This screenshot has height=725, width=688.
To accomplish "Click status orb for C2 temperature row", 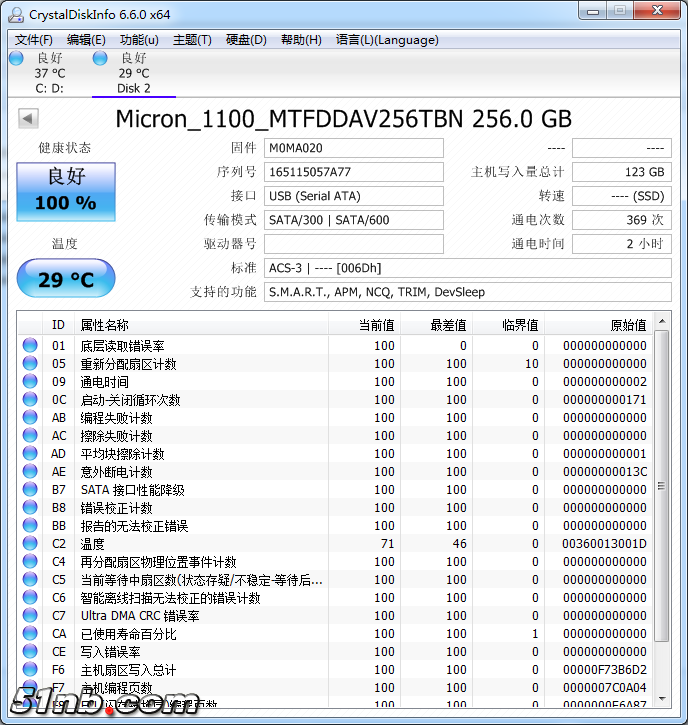I will coord(30,544).
